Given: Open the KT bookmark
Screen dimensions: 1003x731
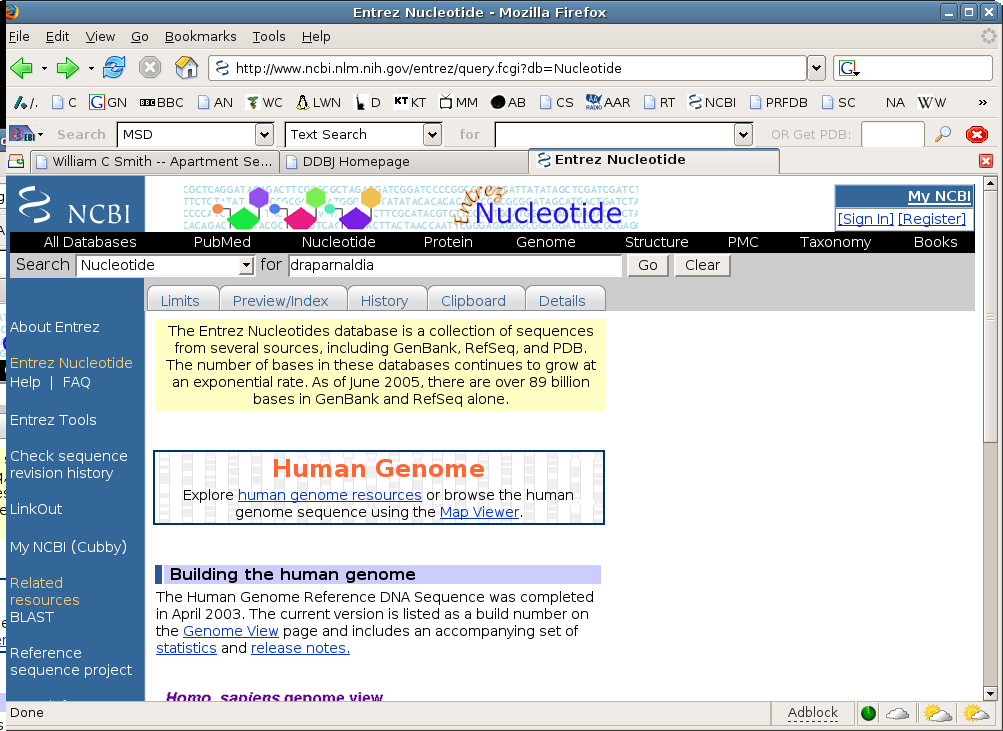Looking at the screenshot, I should pos(410,102).
